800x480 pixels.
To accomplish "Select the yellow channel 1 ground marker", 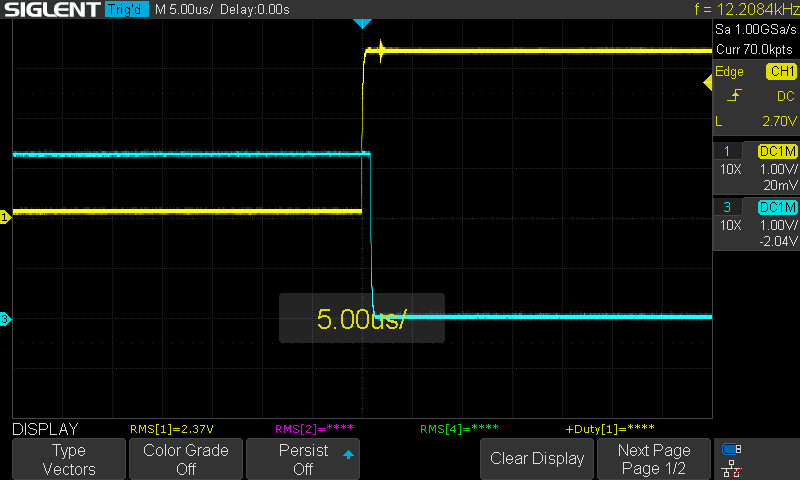I will pos(5,216).
